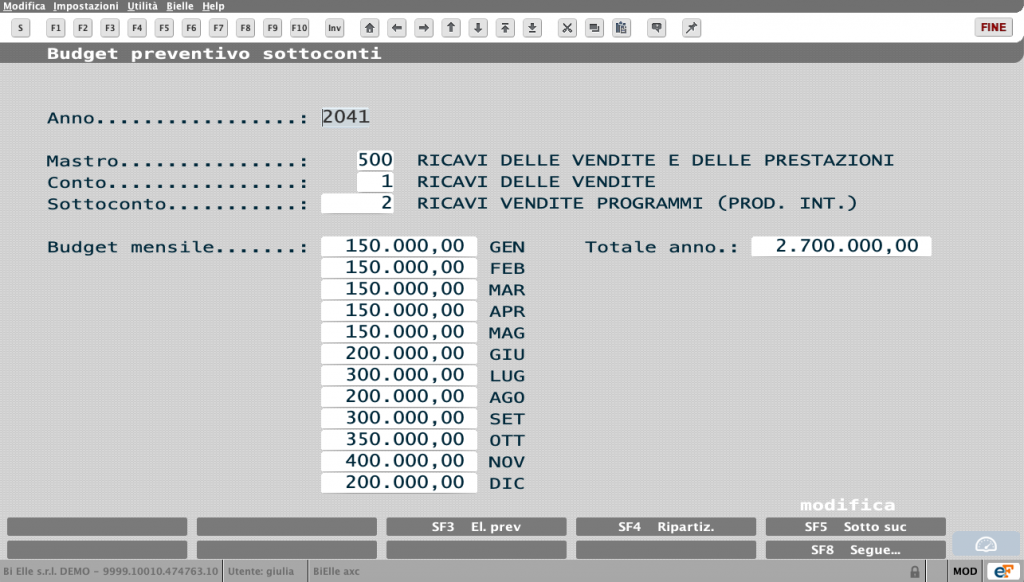The image size is (1024, 582).
Task: Open the Impostazioni menu
Action: (86, 6)
